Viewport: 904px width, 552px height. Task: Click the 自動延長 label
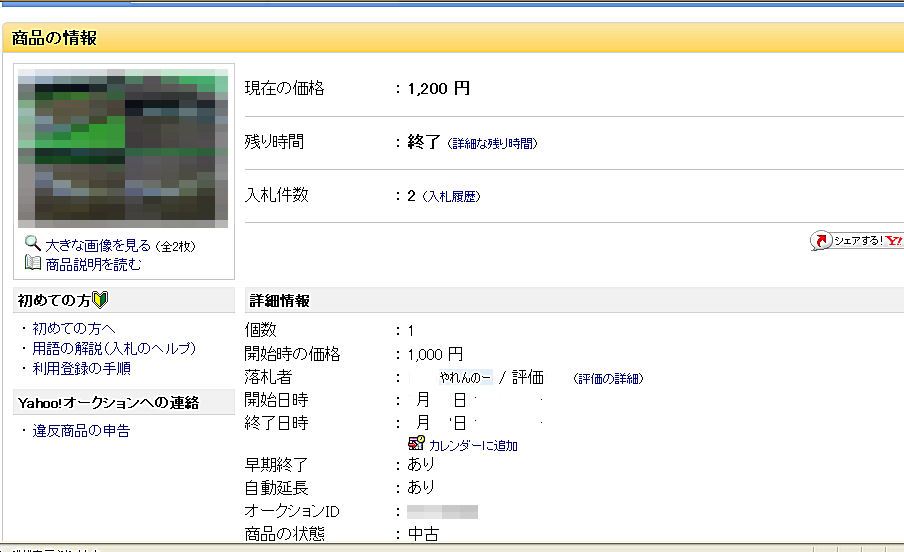point(276,488)
